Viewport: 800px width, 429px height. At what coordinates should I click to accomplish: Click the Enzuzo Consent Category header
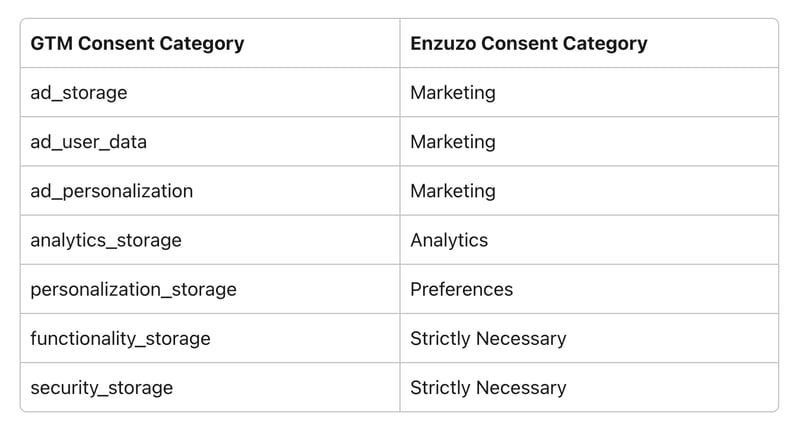click(528, 44)
